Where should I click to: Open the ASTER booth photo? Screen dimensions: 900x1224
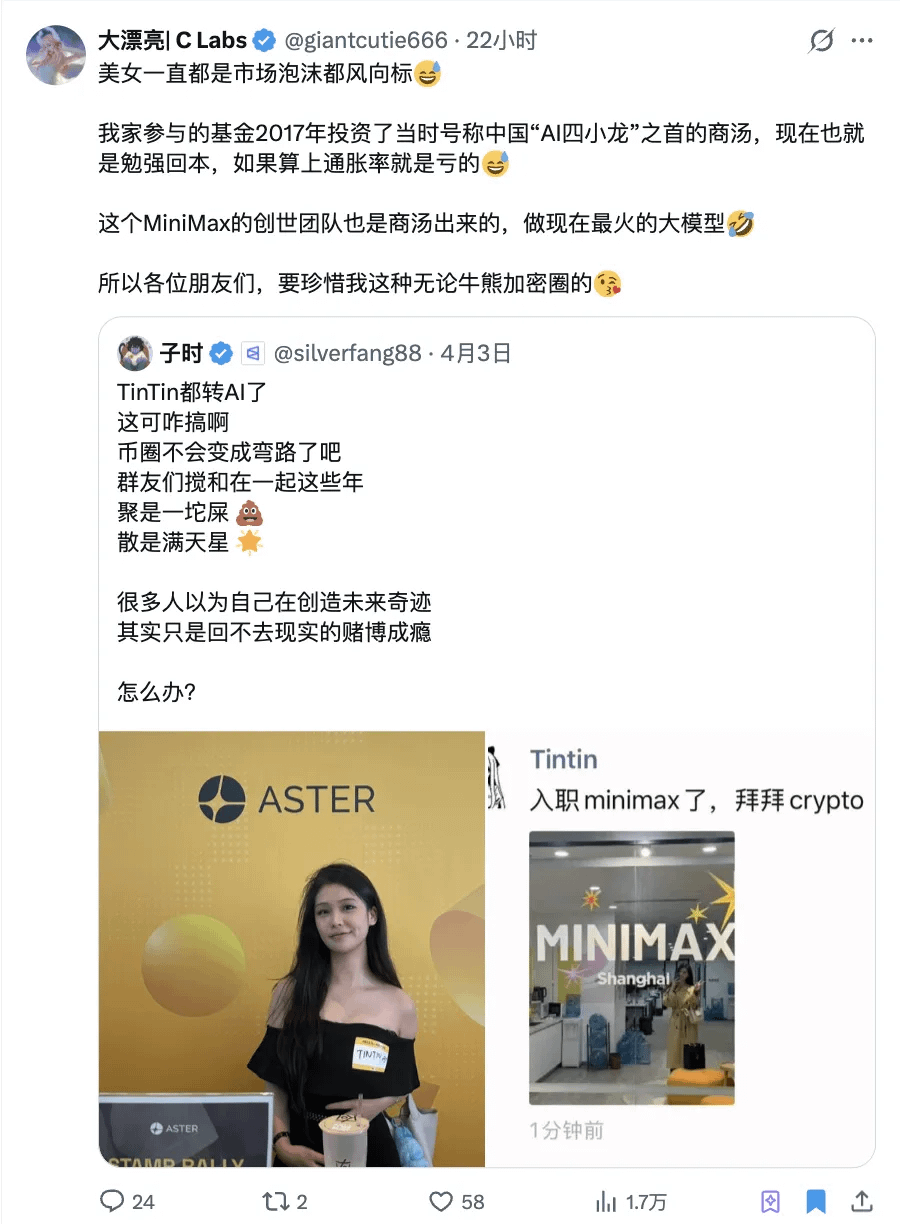pos(292,949)
